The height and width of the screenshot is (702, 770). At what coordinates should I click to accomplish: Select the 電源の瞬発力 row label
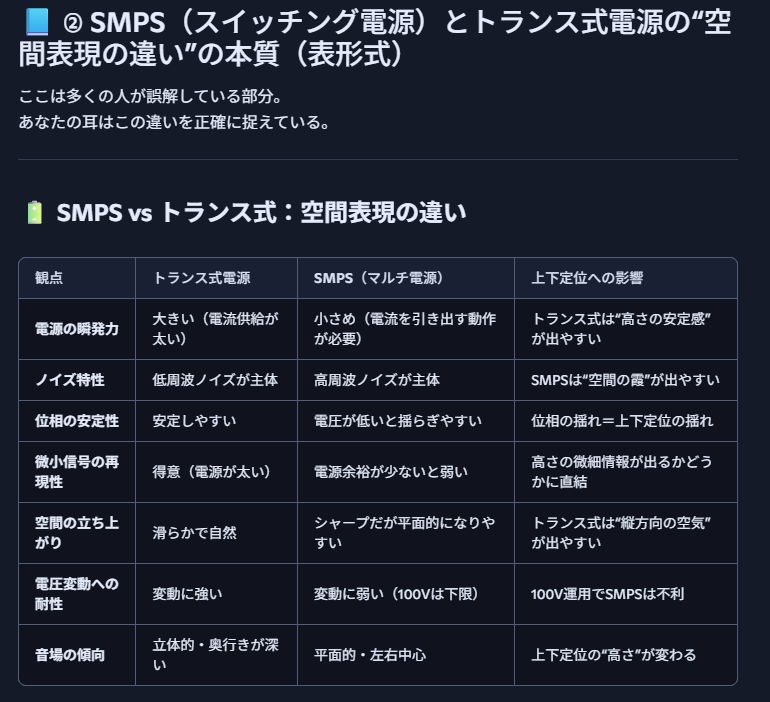pyautogui.click(x=77, y=329)
